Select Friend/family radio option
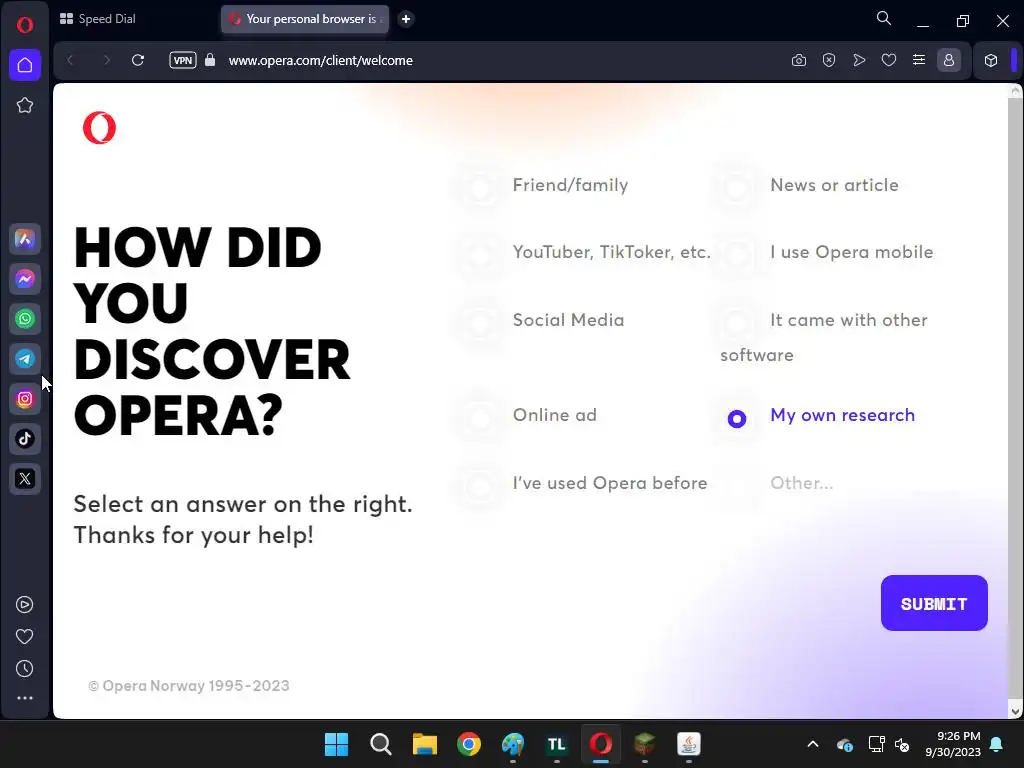Viewport: 1024px width, 768px height. point(480,187)
